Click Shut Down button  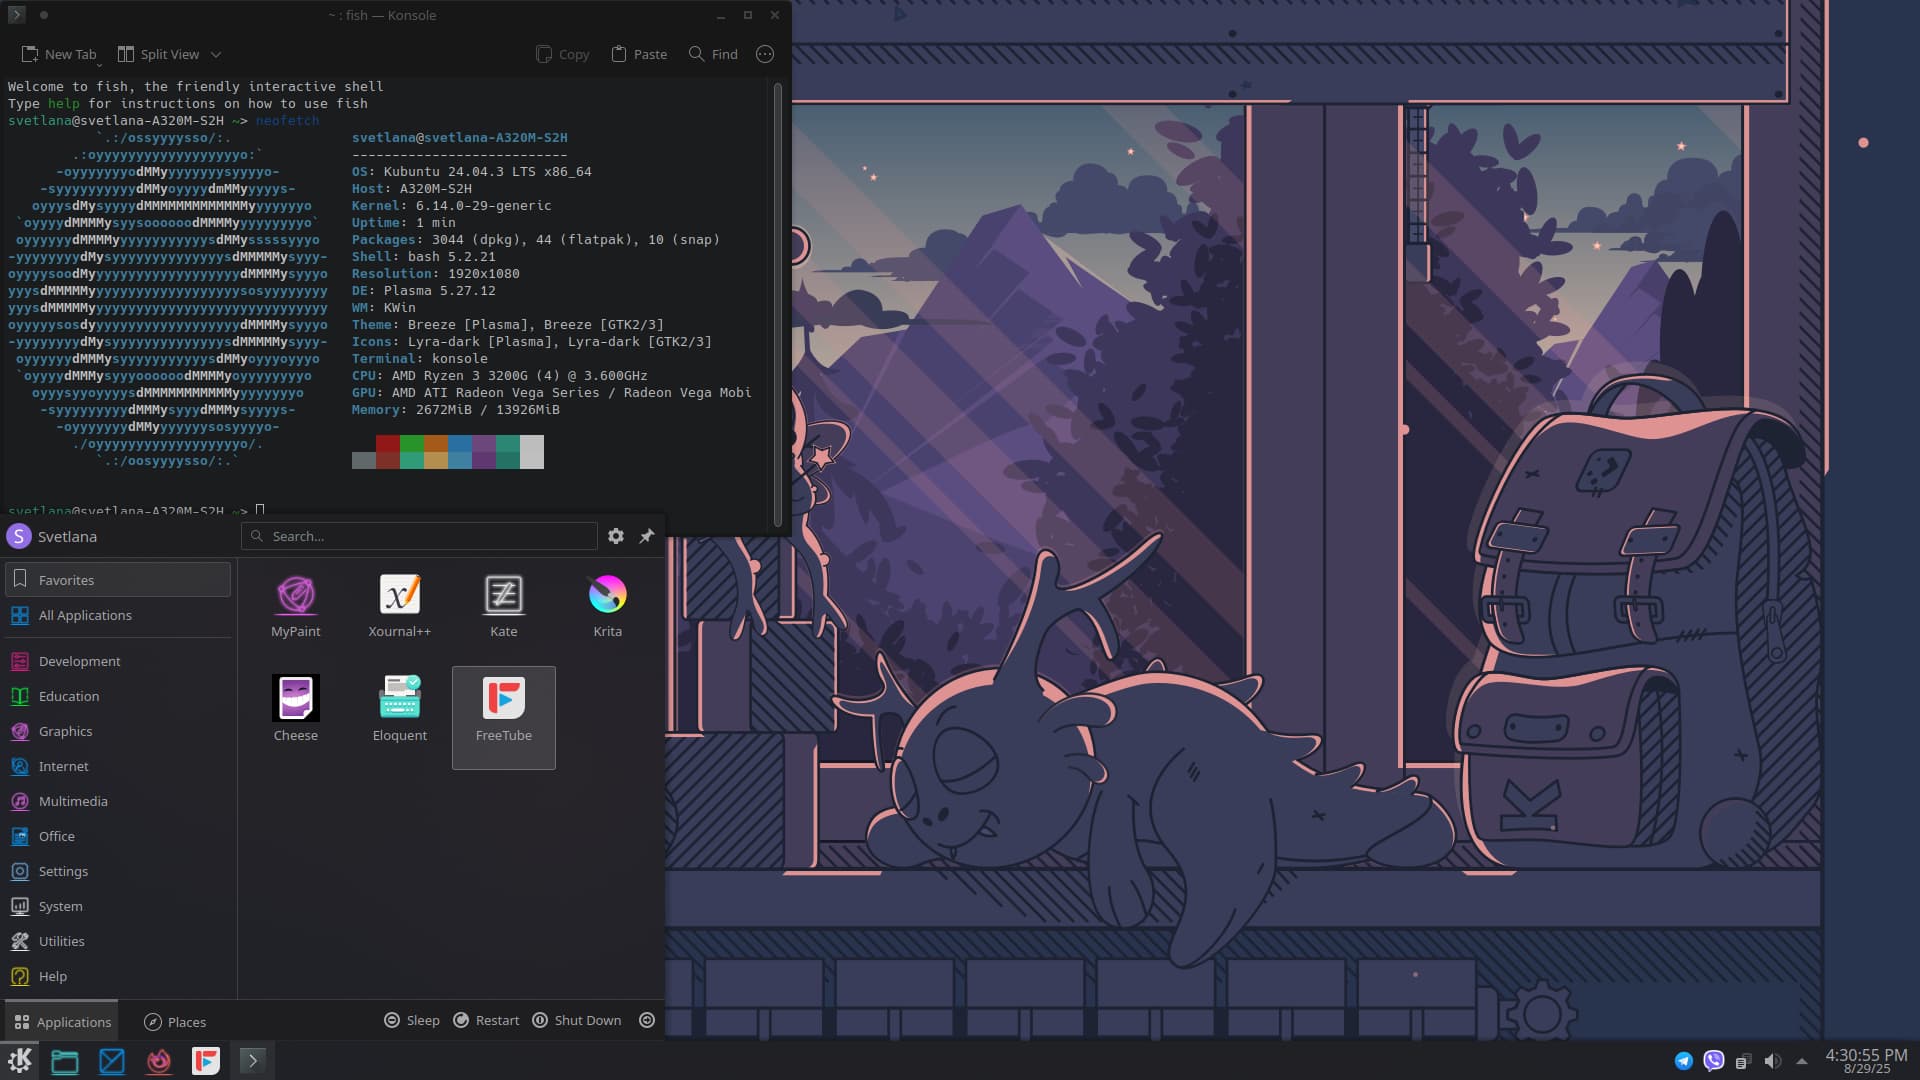pos(577,1020)
